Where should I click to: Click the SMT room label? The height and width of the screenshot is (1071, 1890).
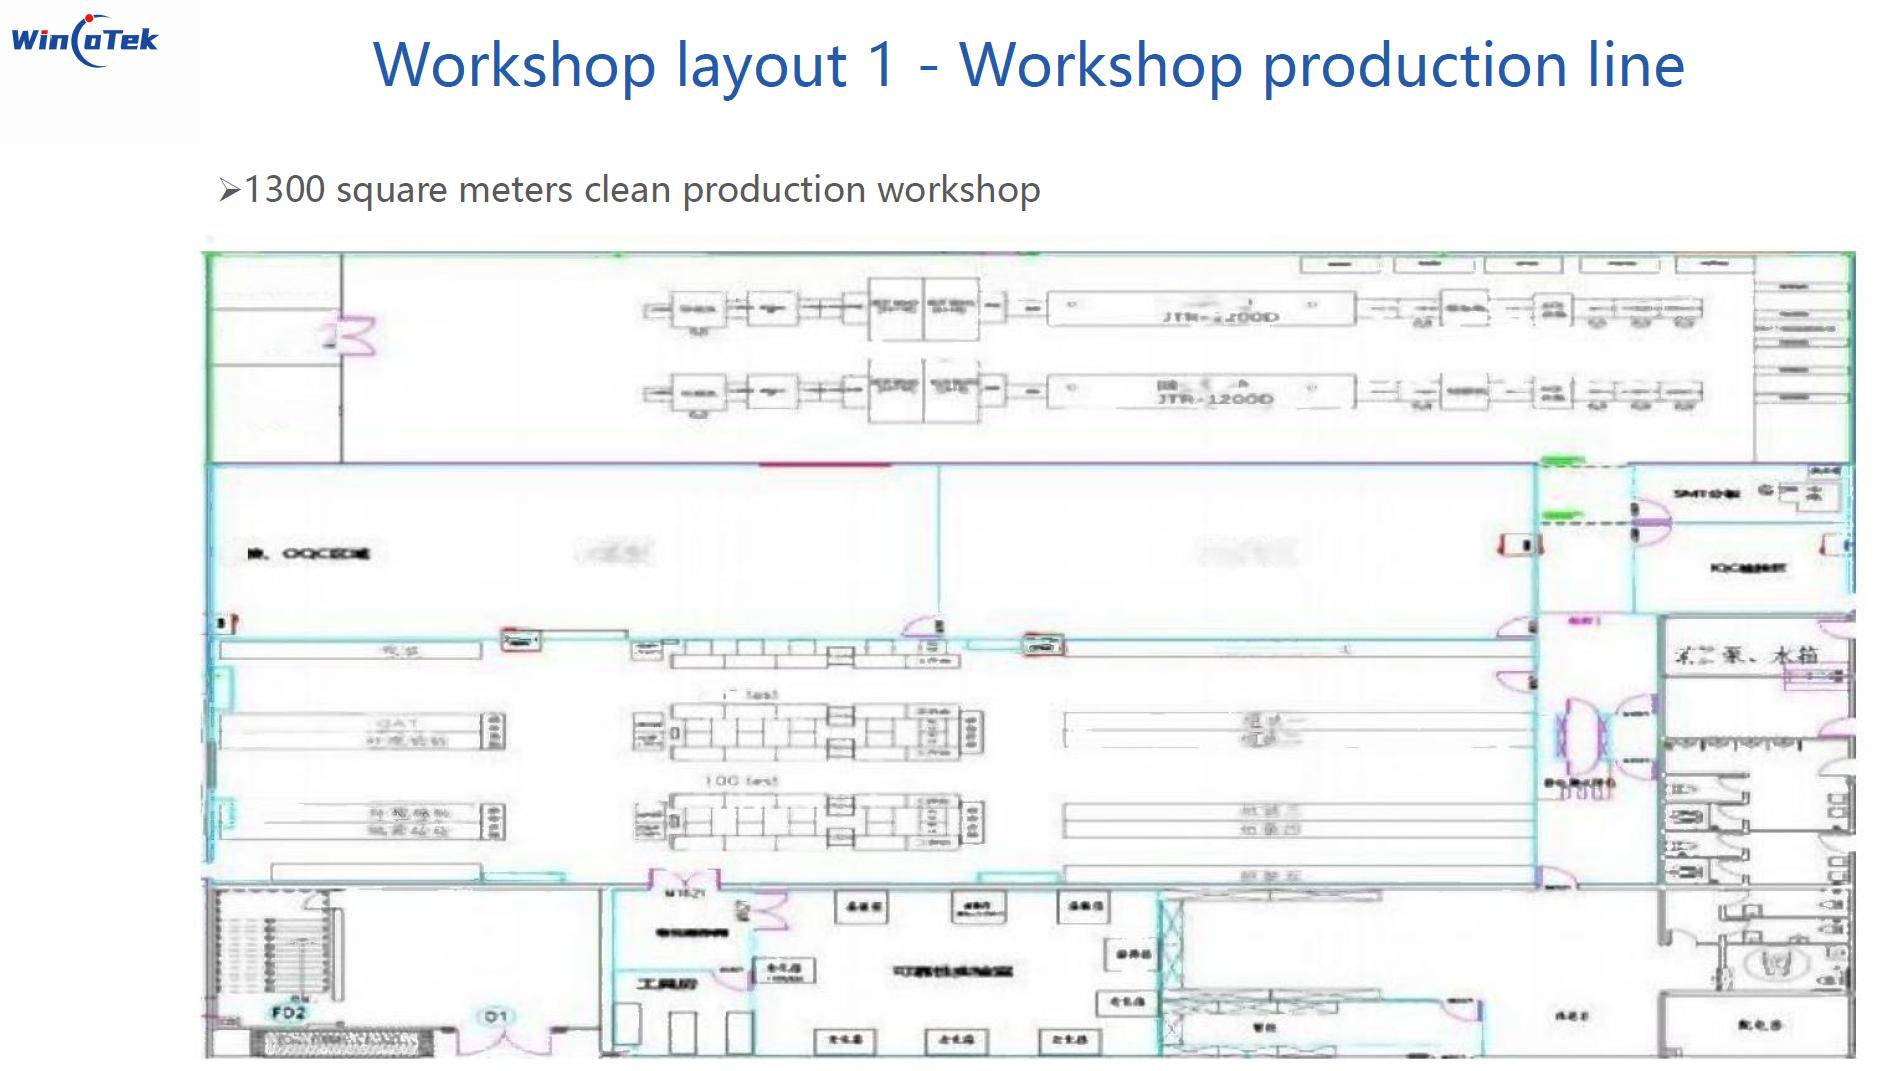click(1706, 493)
